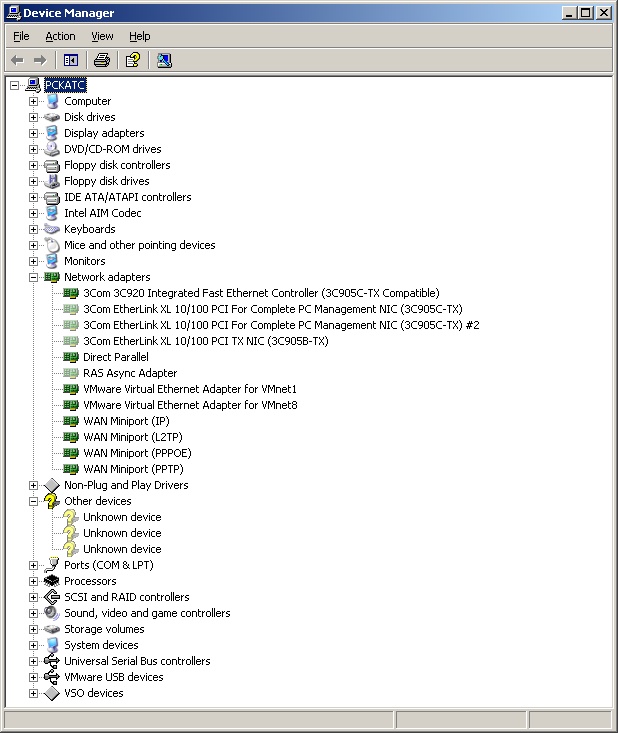
Task: Click the Floppy disk drives icon
Action: 52,181
